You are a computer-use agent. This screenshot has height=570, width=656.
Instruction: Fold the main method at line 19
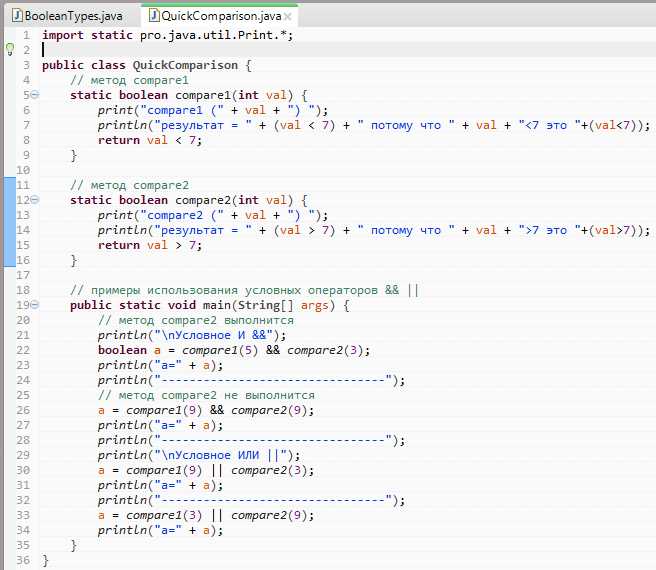click(x=35, y=305)
